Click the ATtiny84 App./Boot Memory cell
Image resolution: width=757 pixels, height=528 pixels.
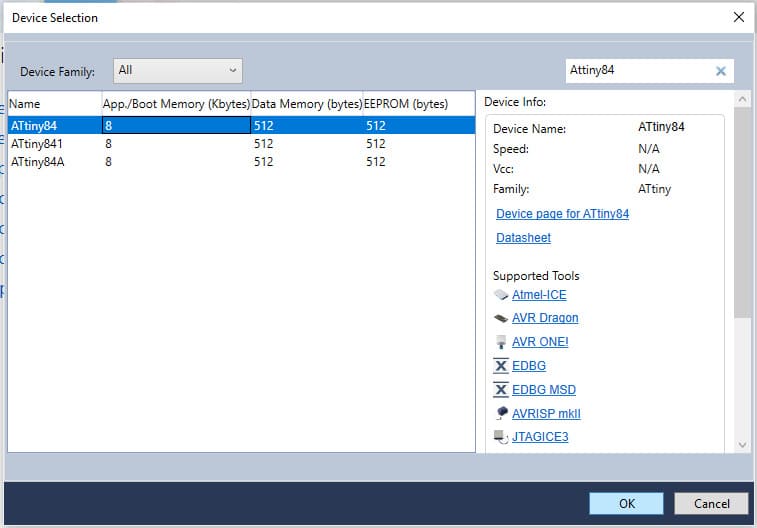[x=176, y=125]
